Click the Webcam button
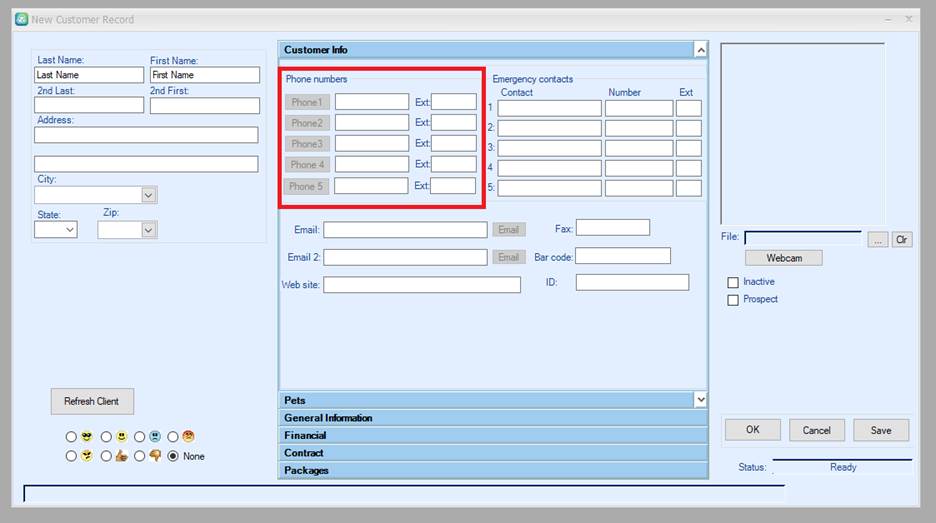The image size is (936, 523). click(784, 258)
